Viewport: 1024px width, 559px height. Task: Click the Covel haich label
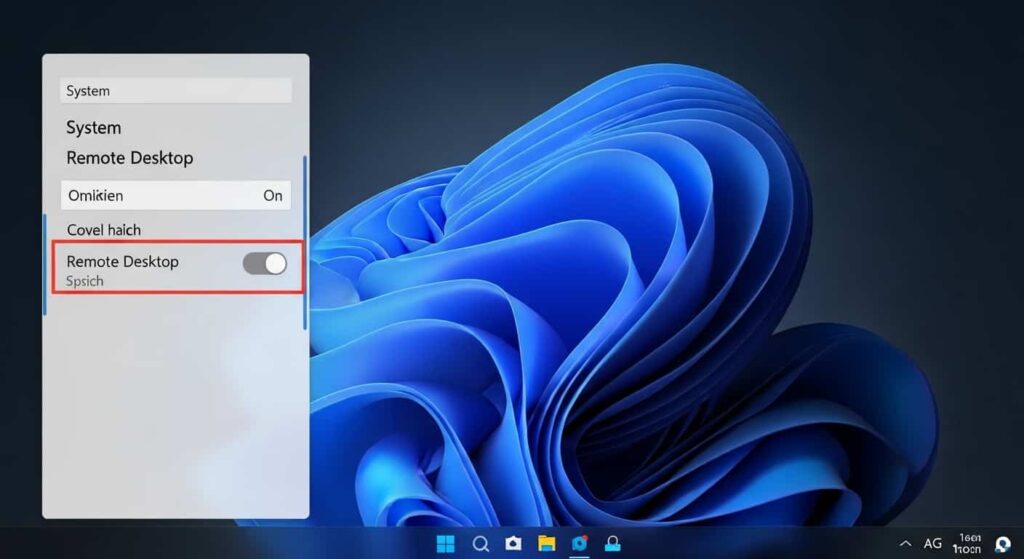tap(104, 230)
